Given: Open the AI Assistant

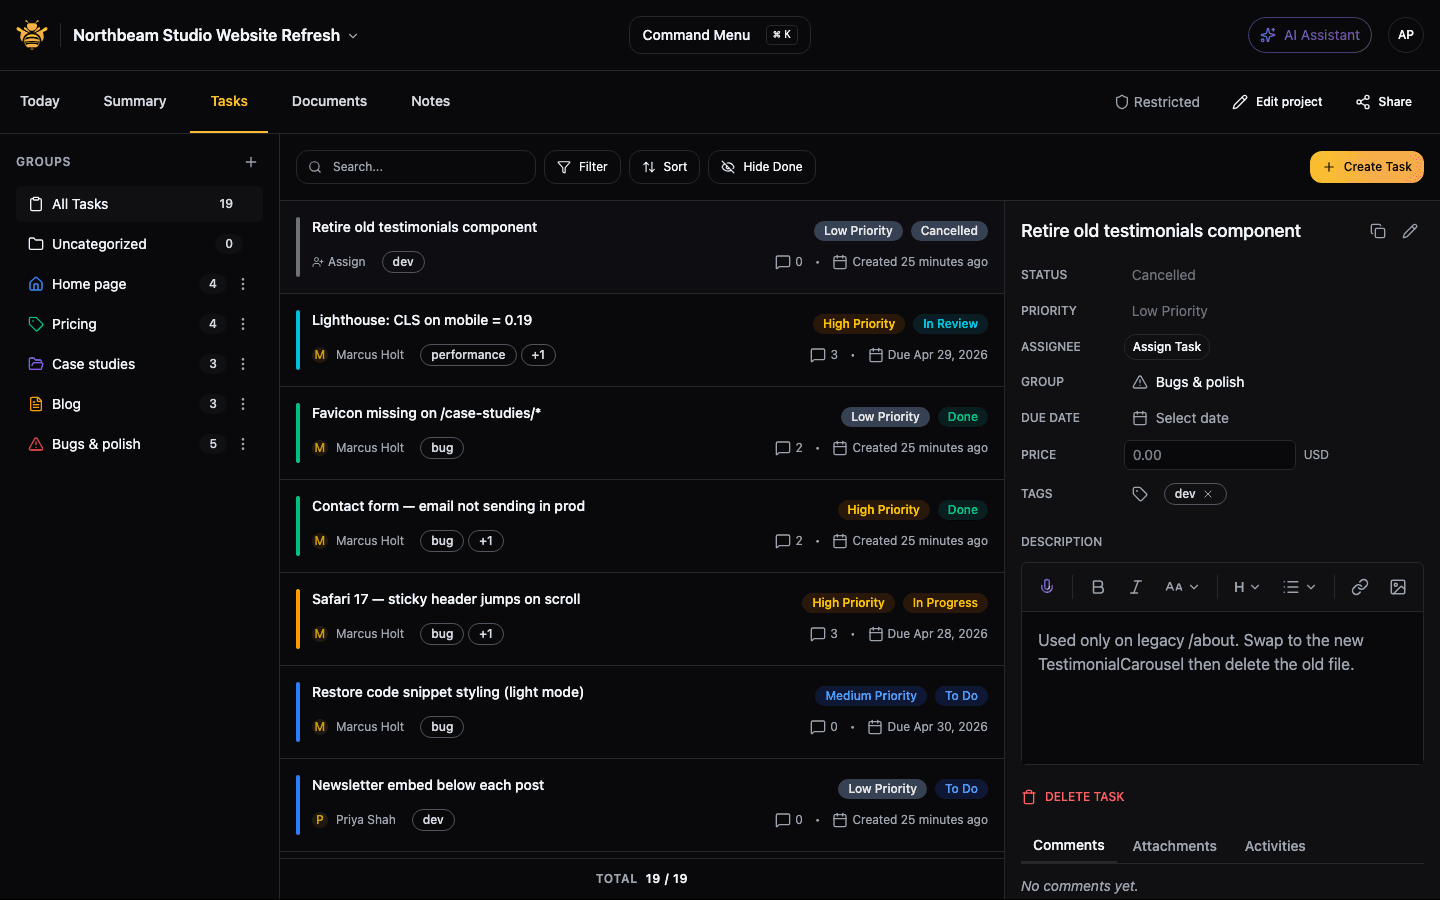Looking at the screenshot, I should pos(1310,34).
